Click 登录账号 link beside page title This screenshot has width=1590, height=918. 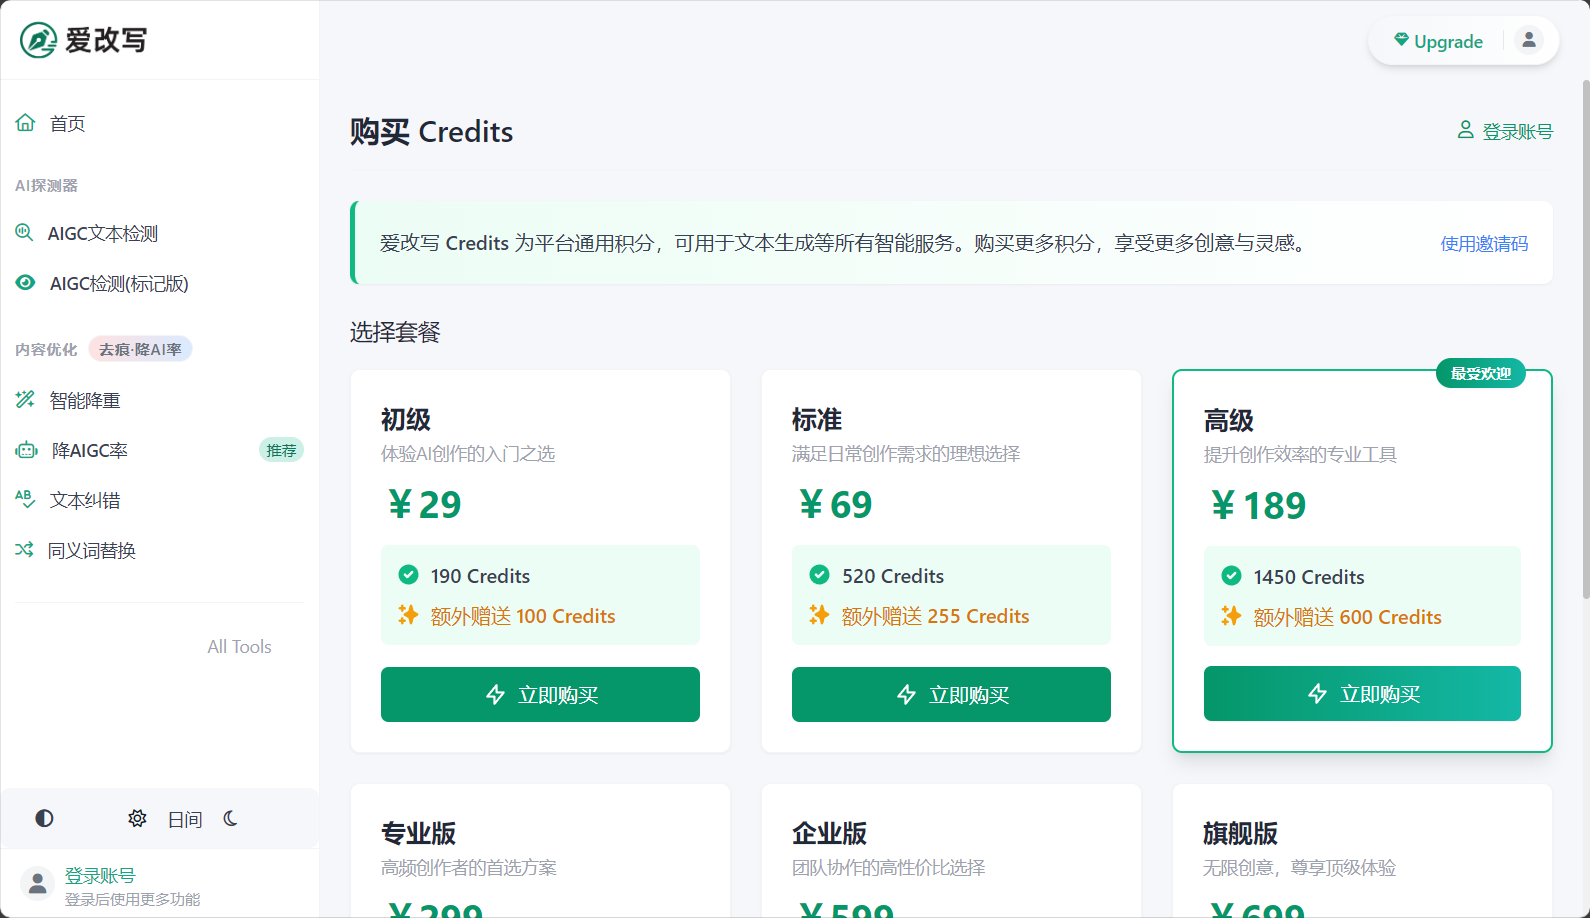1517,131
